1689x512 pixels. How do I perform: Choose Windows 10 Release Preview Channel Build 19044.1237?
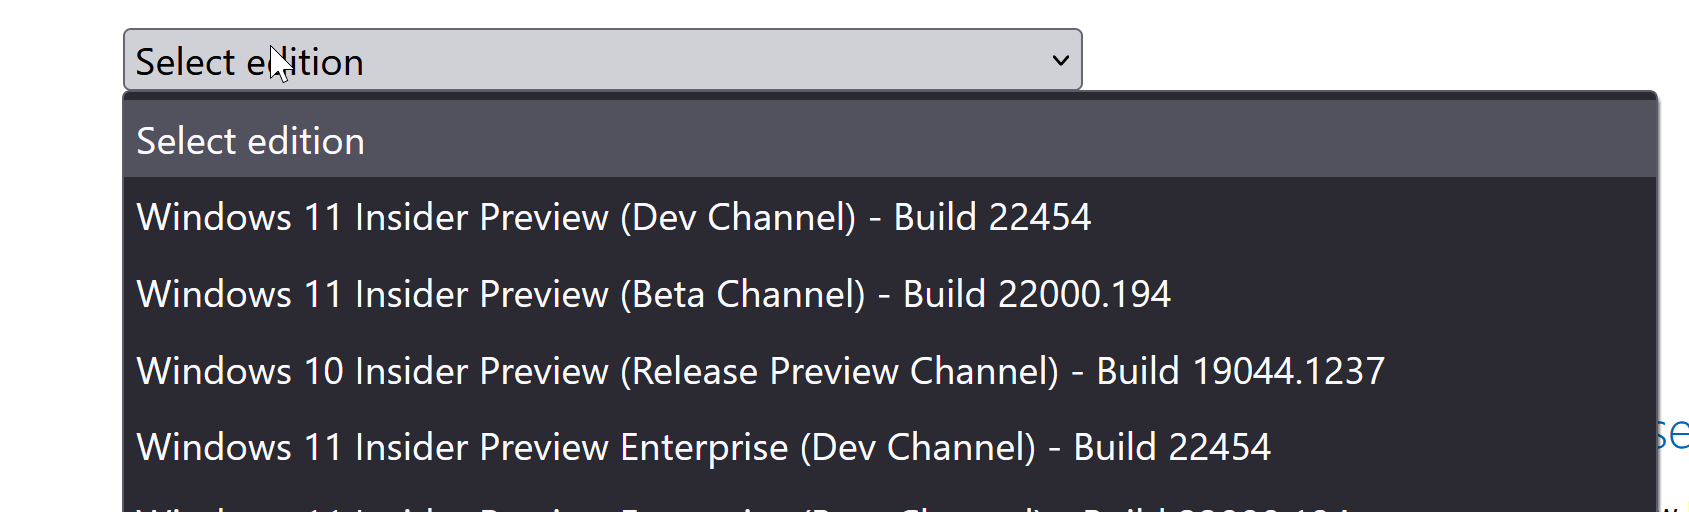click(890, 371)
